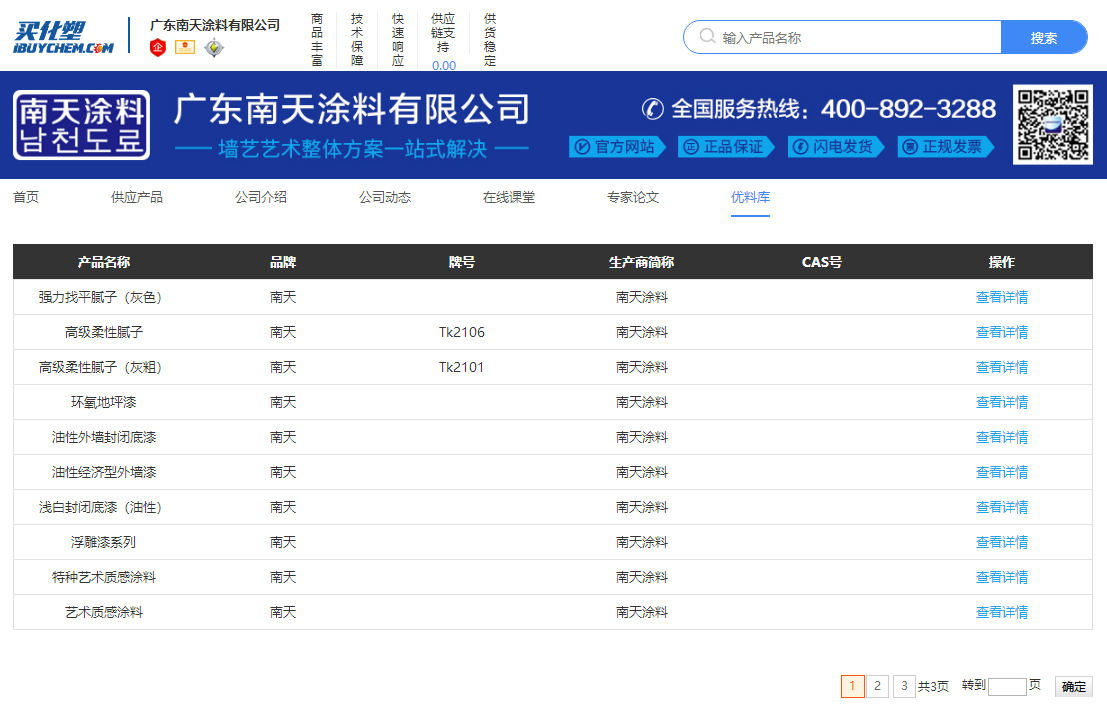The width and height of the screenshot is (1107, 708).
Task: Click the 环氧地坪漆 product name
Action: [104, 402]
